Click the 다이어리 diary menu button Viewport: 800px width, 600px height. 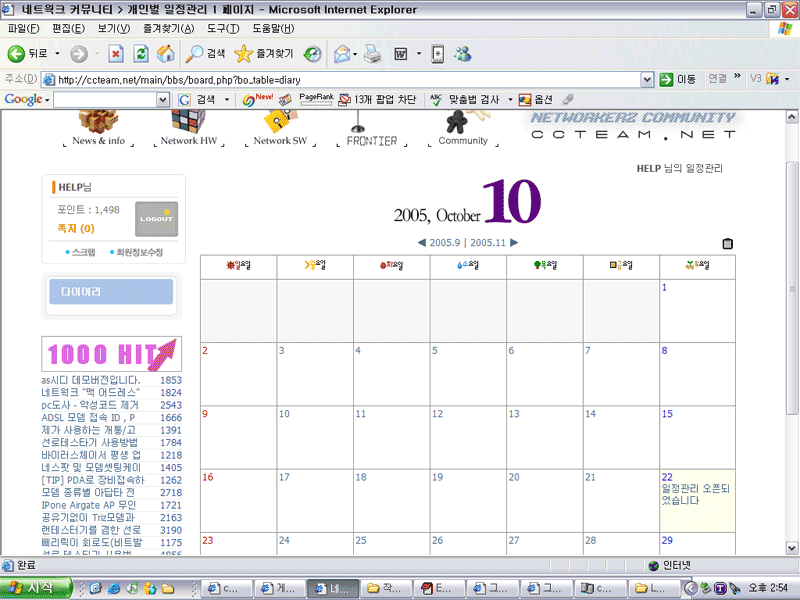(111, 292)
